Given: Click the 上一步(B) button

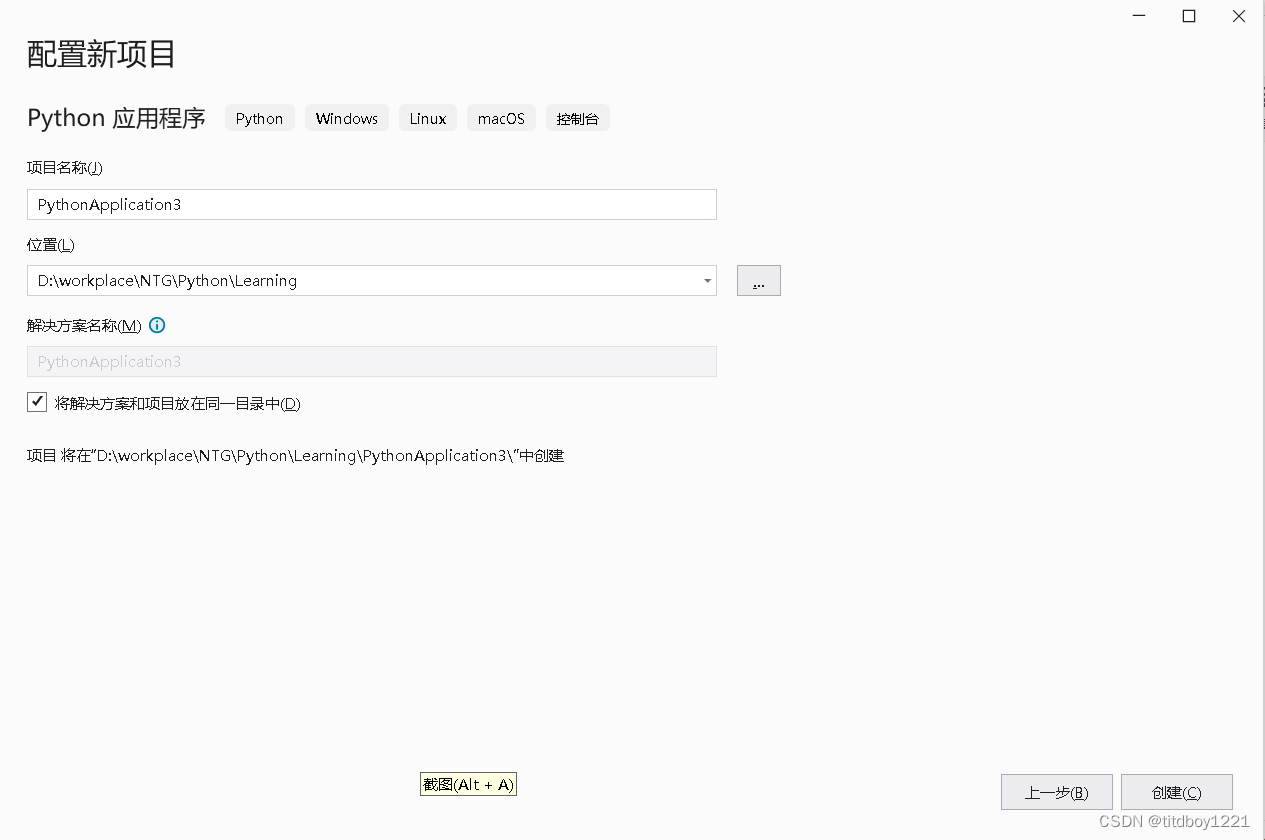Looking at the screenshot, I should (x=1056, y=791).
